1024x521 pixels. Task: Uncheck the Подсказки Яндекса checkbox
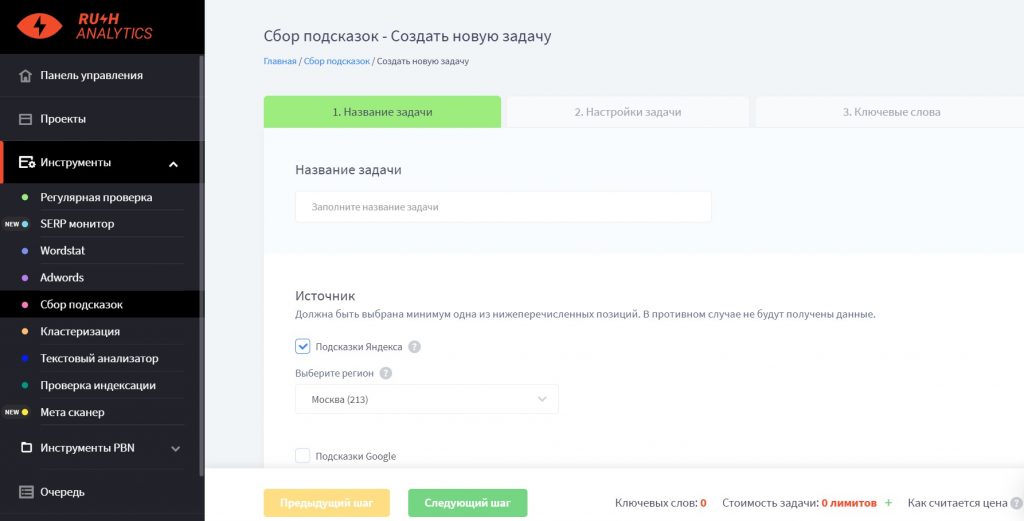tap(302, 347)
